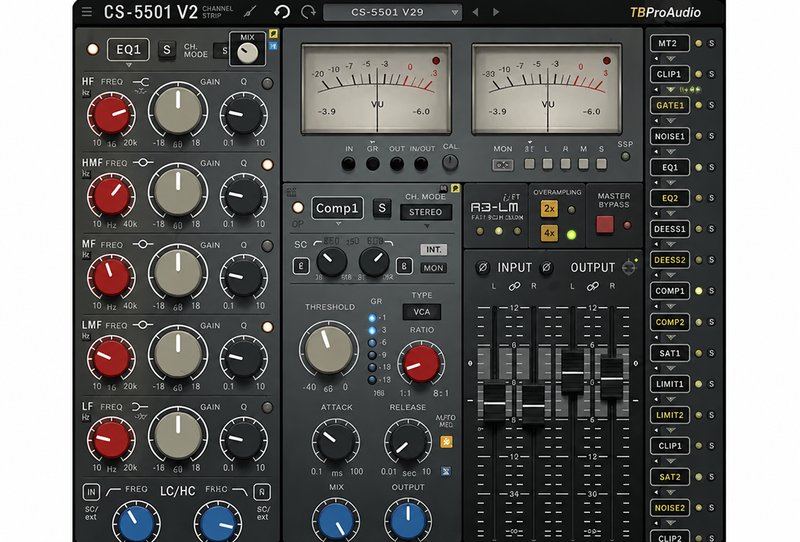Click the CAL. calibration knob
The image size is (800, 542).
tap(449, 162)
